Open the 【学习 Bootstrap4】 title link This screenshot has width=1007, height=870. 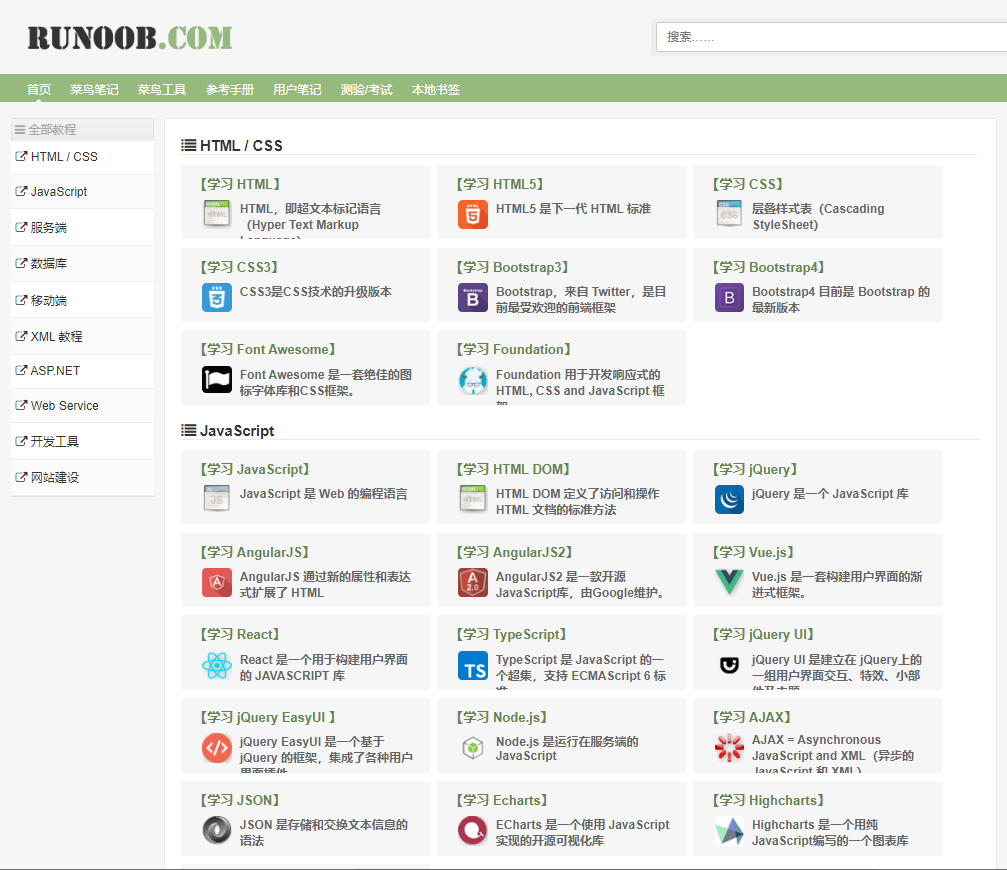click(x=768, y=267)
